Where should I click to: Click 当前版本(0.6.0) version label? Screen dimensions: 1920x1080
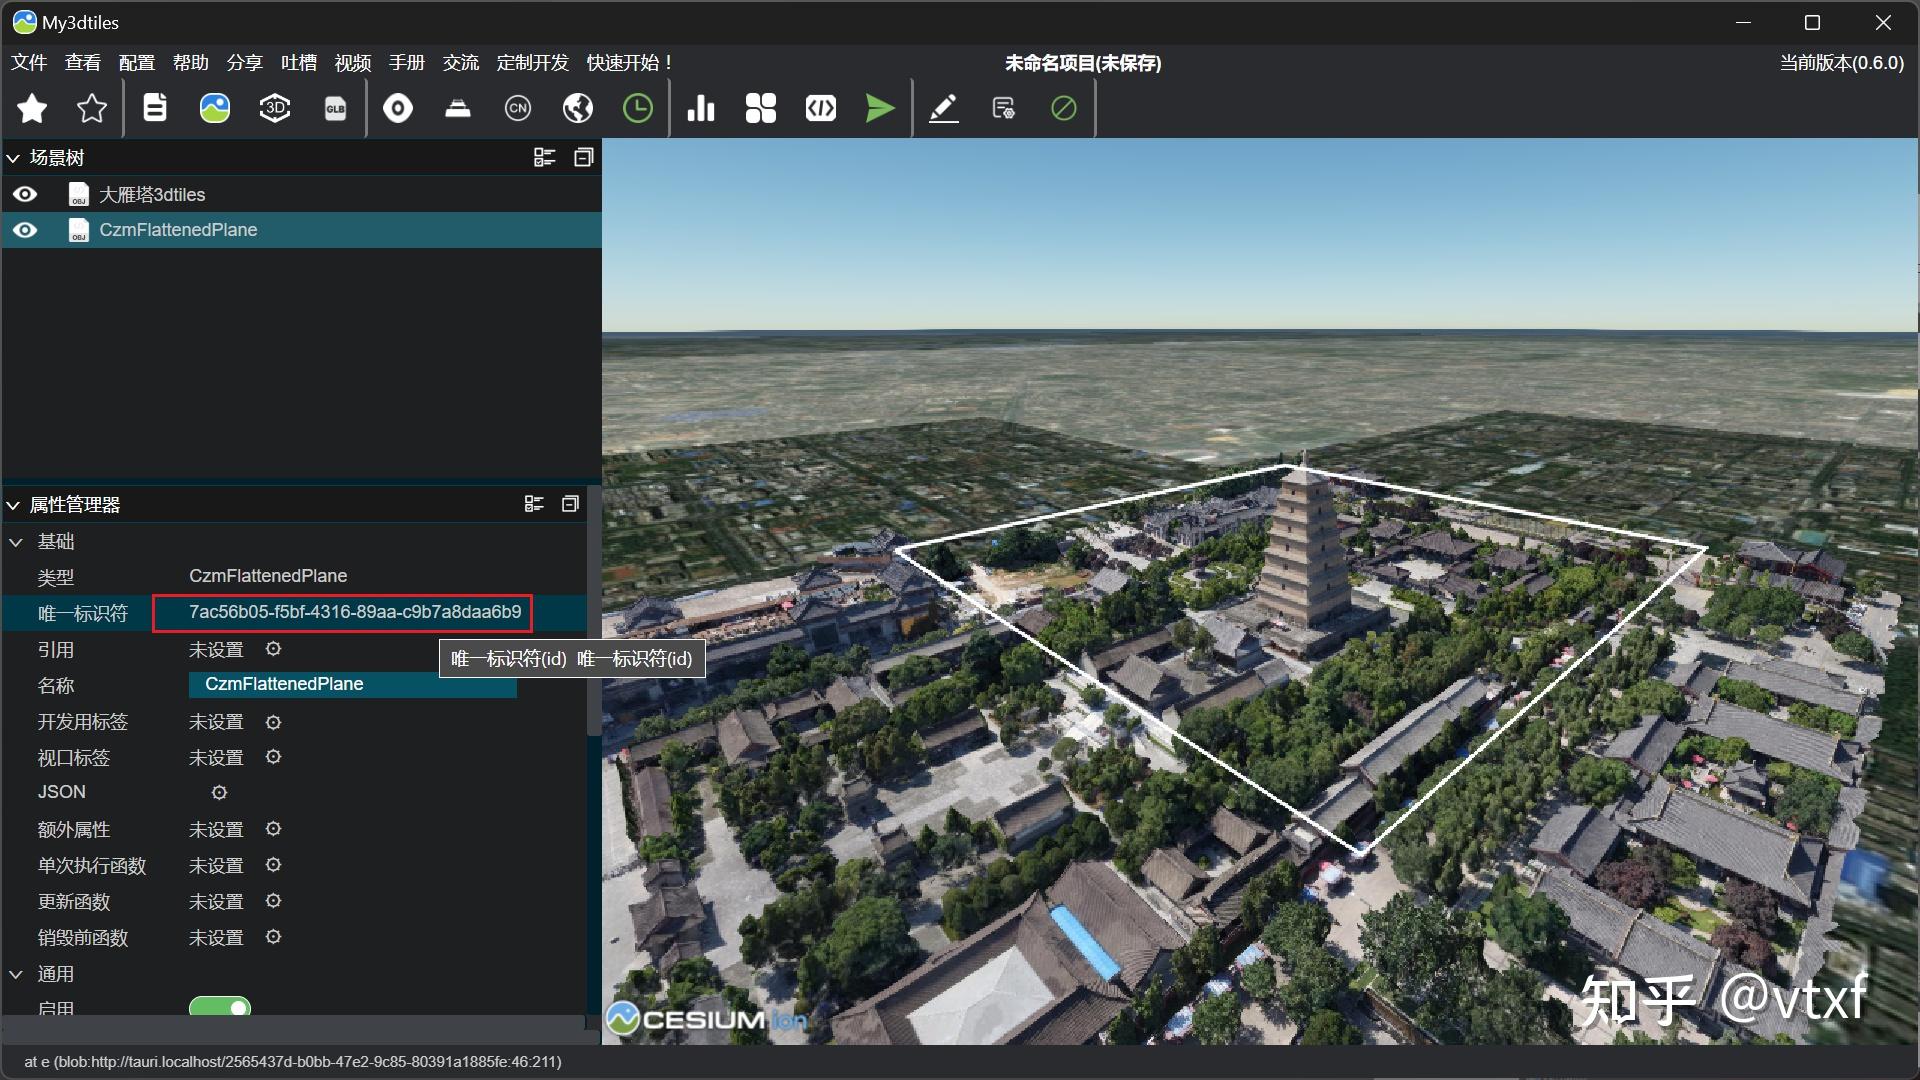pyautogui.click(x=1841, y=63)
